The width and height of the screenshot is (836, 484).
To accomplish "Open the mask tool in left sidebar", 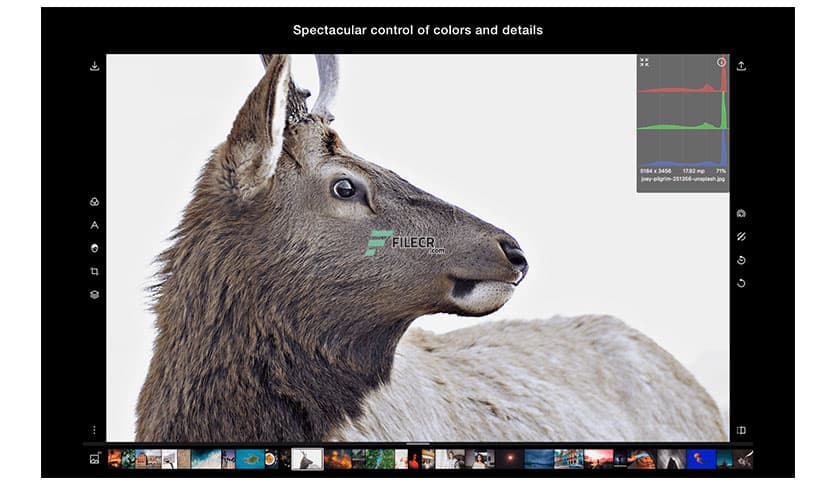I will tap(94, 248).
